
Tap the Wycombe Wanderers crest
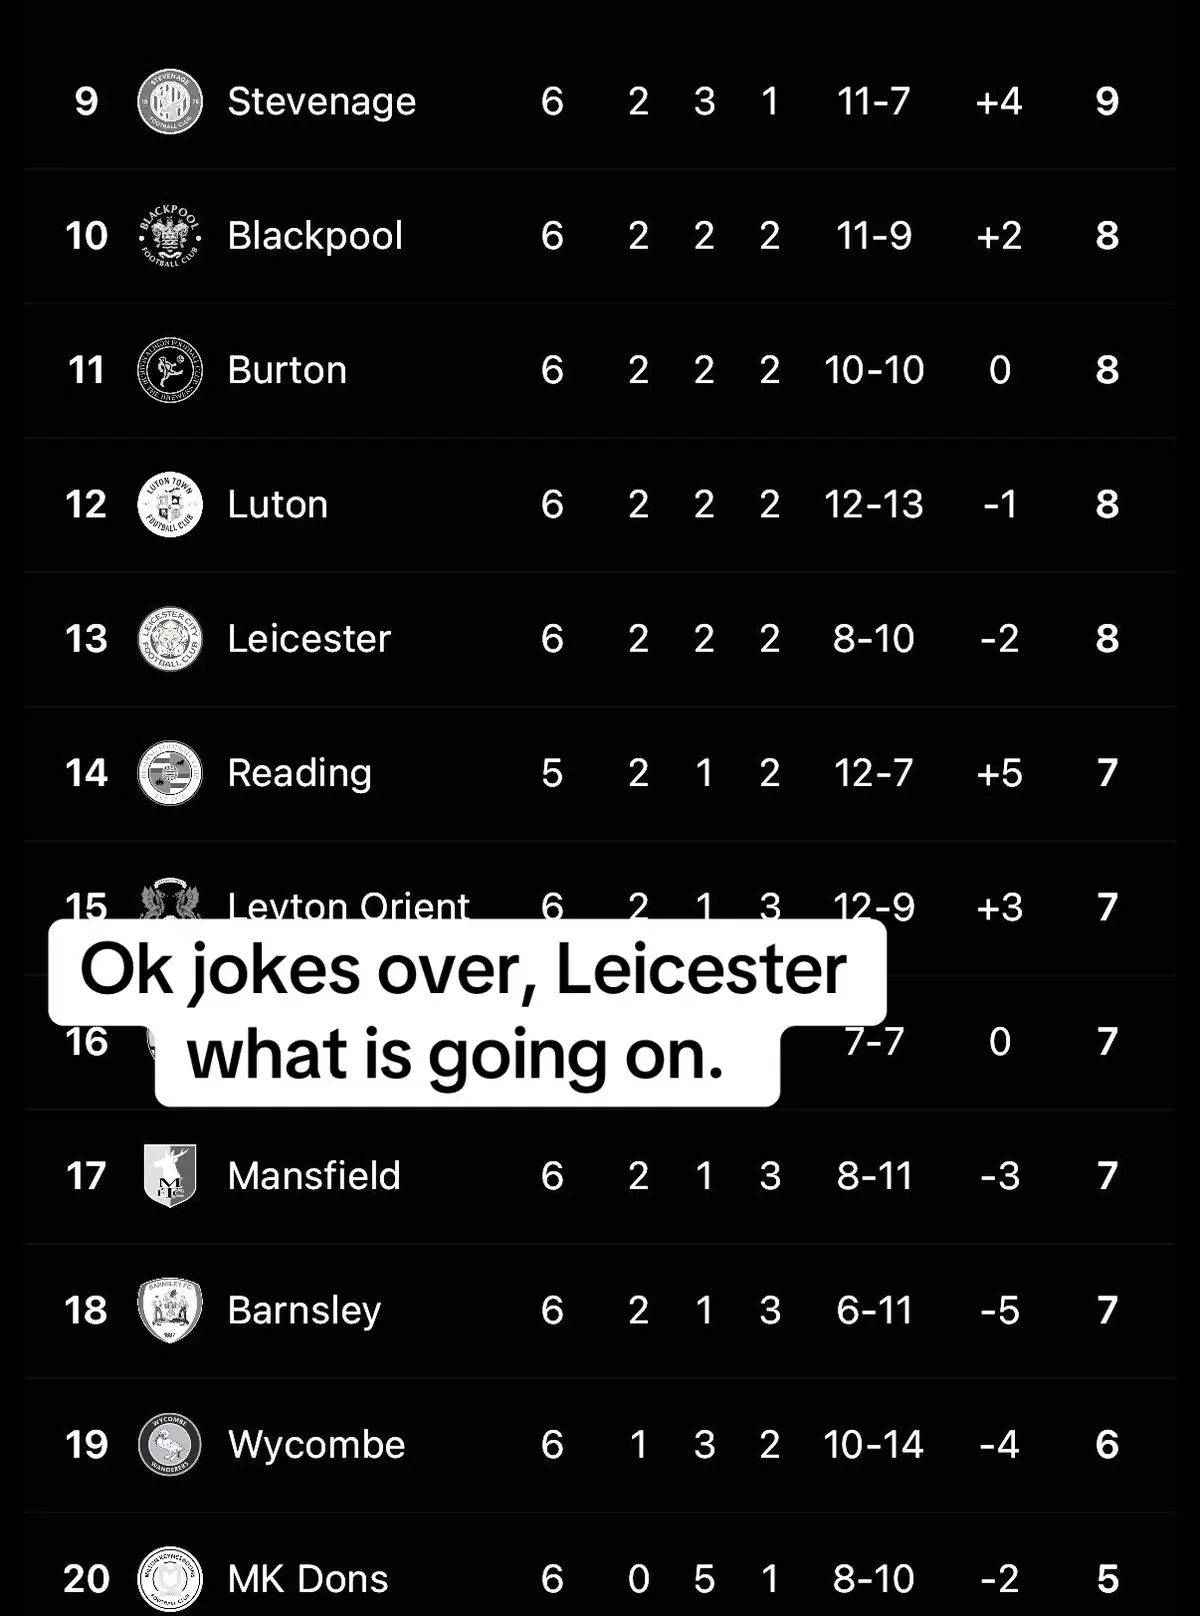[170, 1444]
